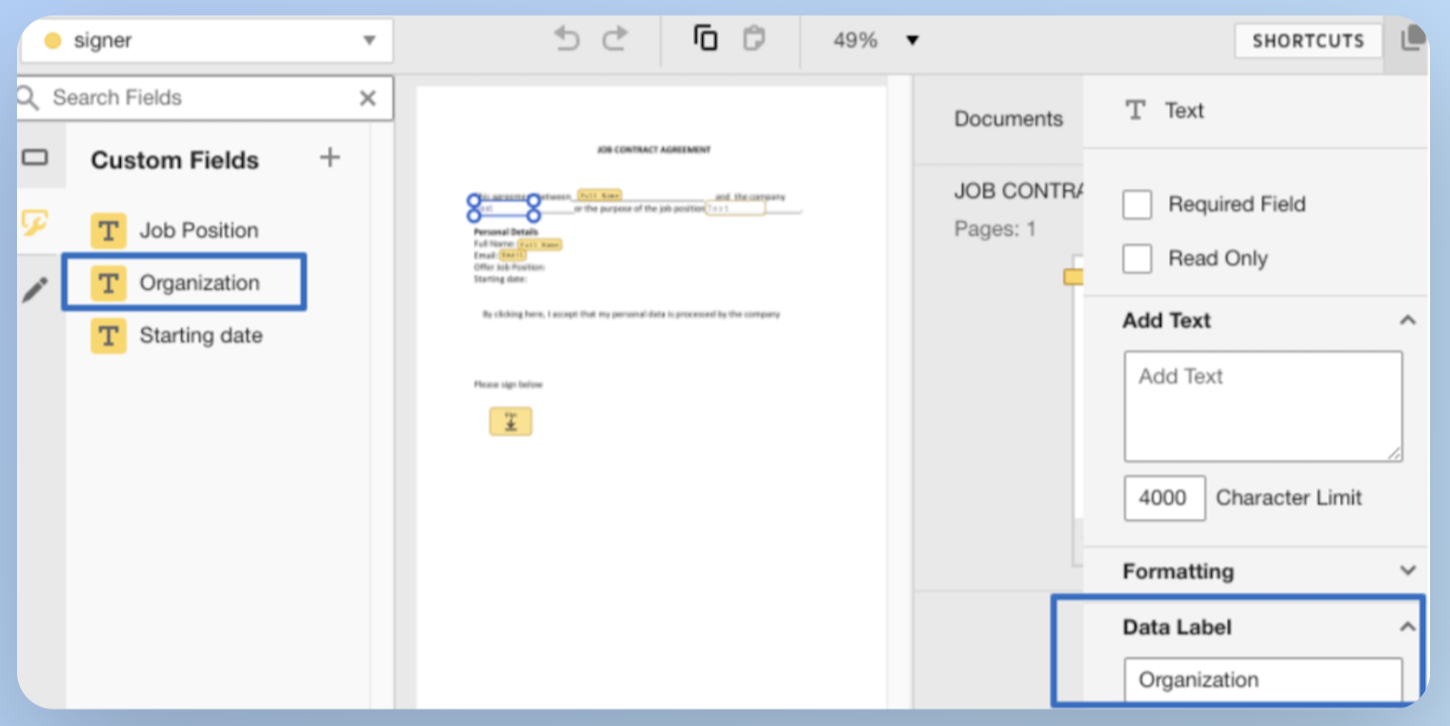Select the Full Name field under Personal Details
This screenshot has width=1450, height=726.
click(x=539, y=244)
